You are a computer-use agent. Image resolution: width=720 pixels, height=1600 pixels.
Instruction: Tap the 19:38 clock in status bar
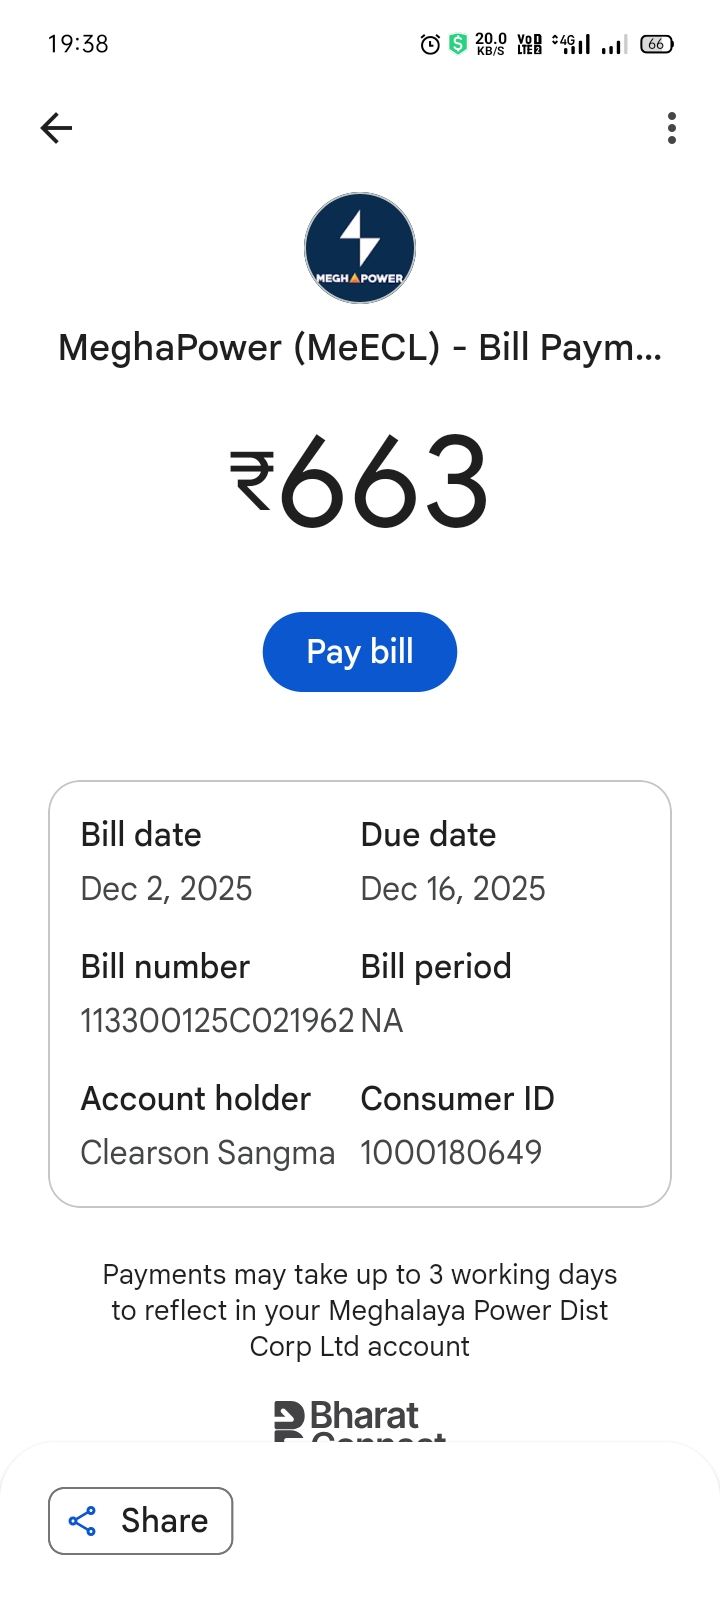tap(78, 44)
